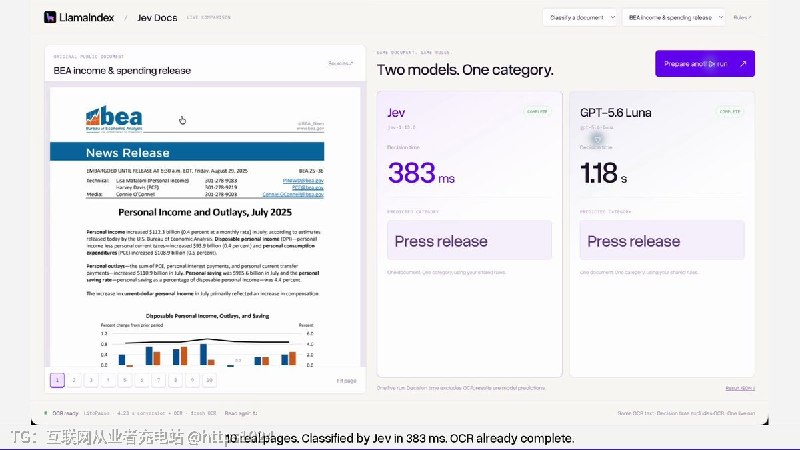This screenshot has width=800, height=450.
Task: Click the BEA income & spending release panel title
Action: point(122,70)
